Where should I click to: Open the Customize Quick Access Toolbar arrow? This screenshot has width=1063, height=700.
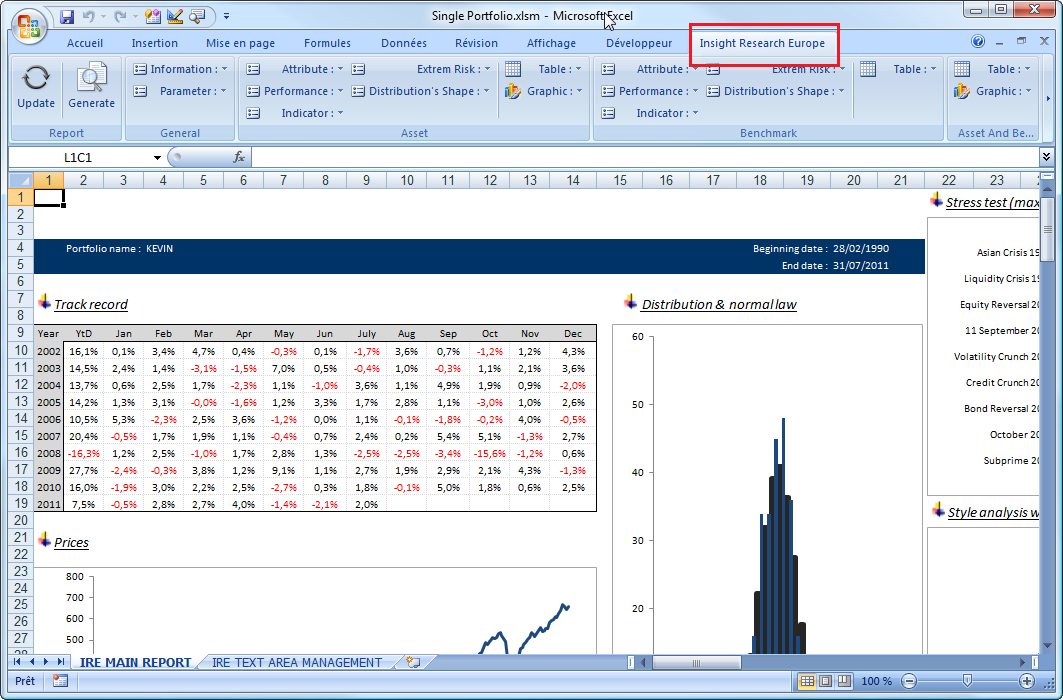[226, 16]
